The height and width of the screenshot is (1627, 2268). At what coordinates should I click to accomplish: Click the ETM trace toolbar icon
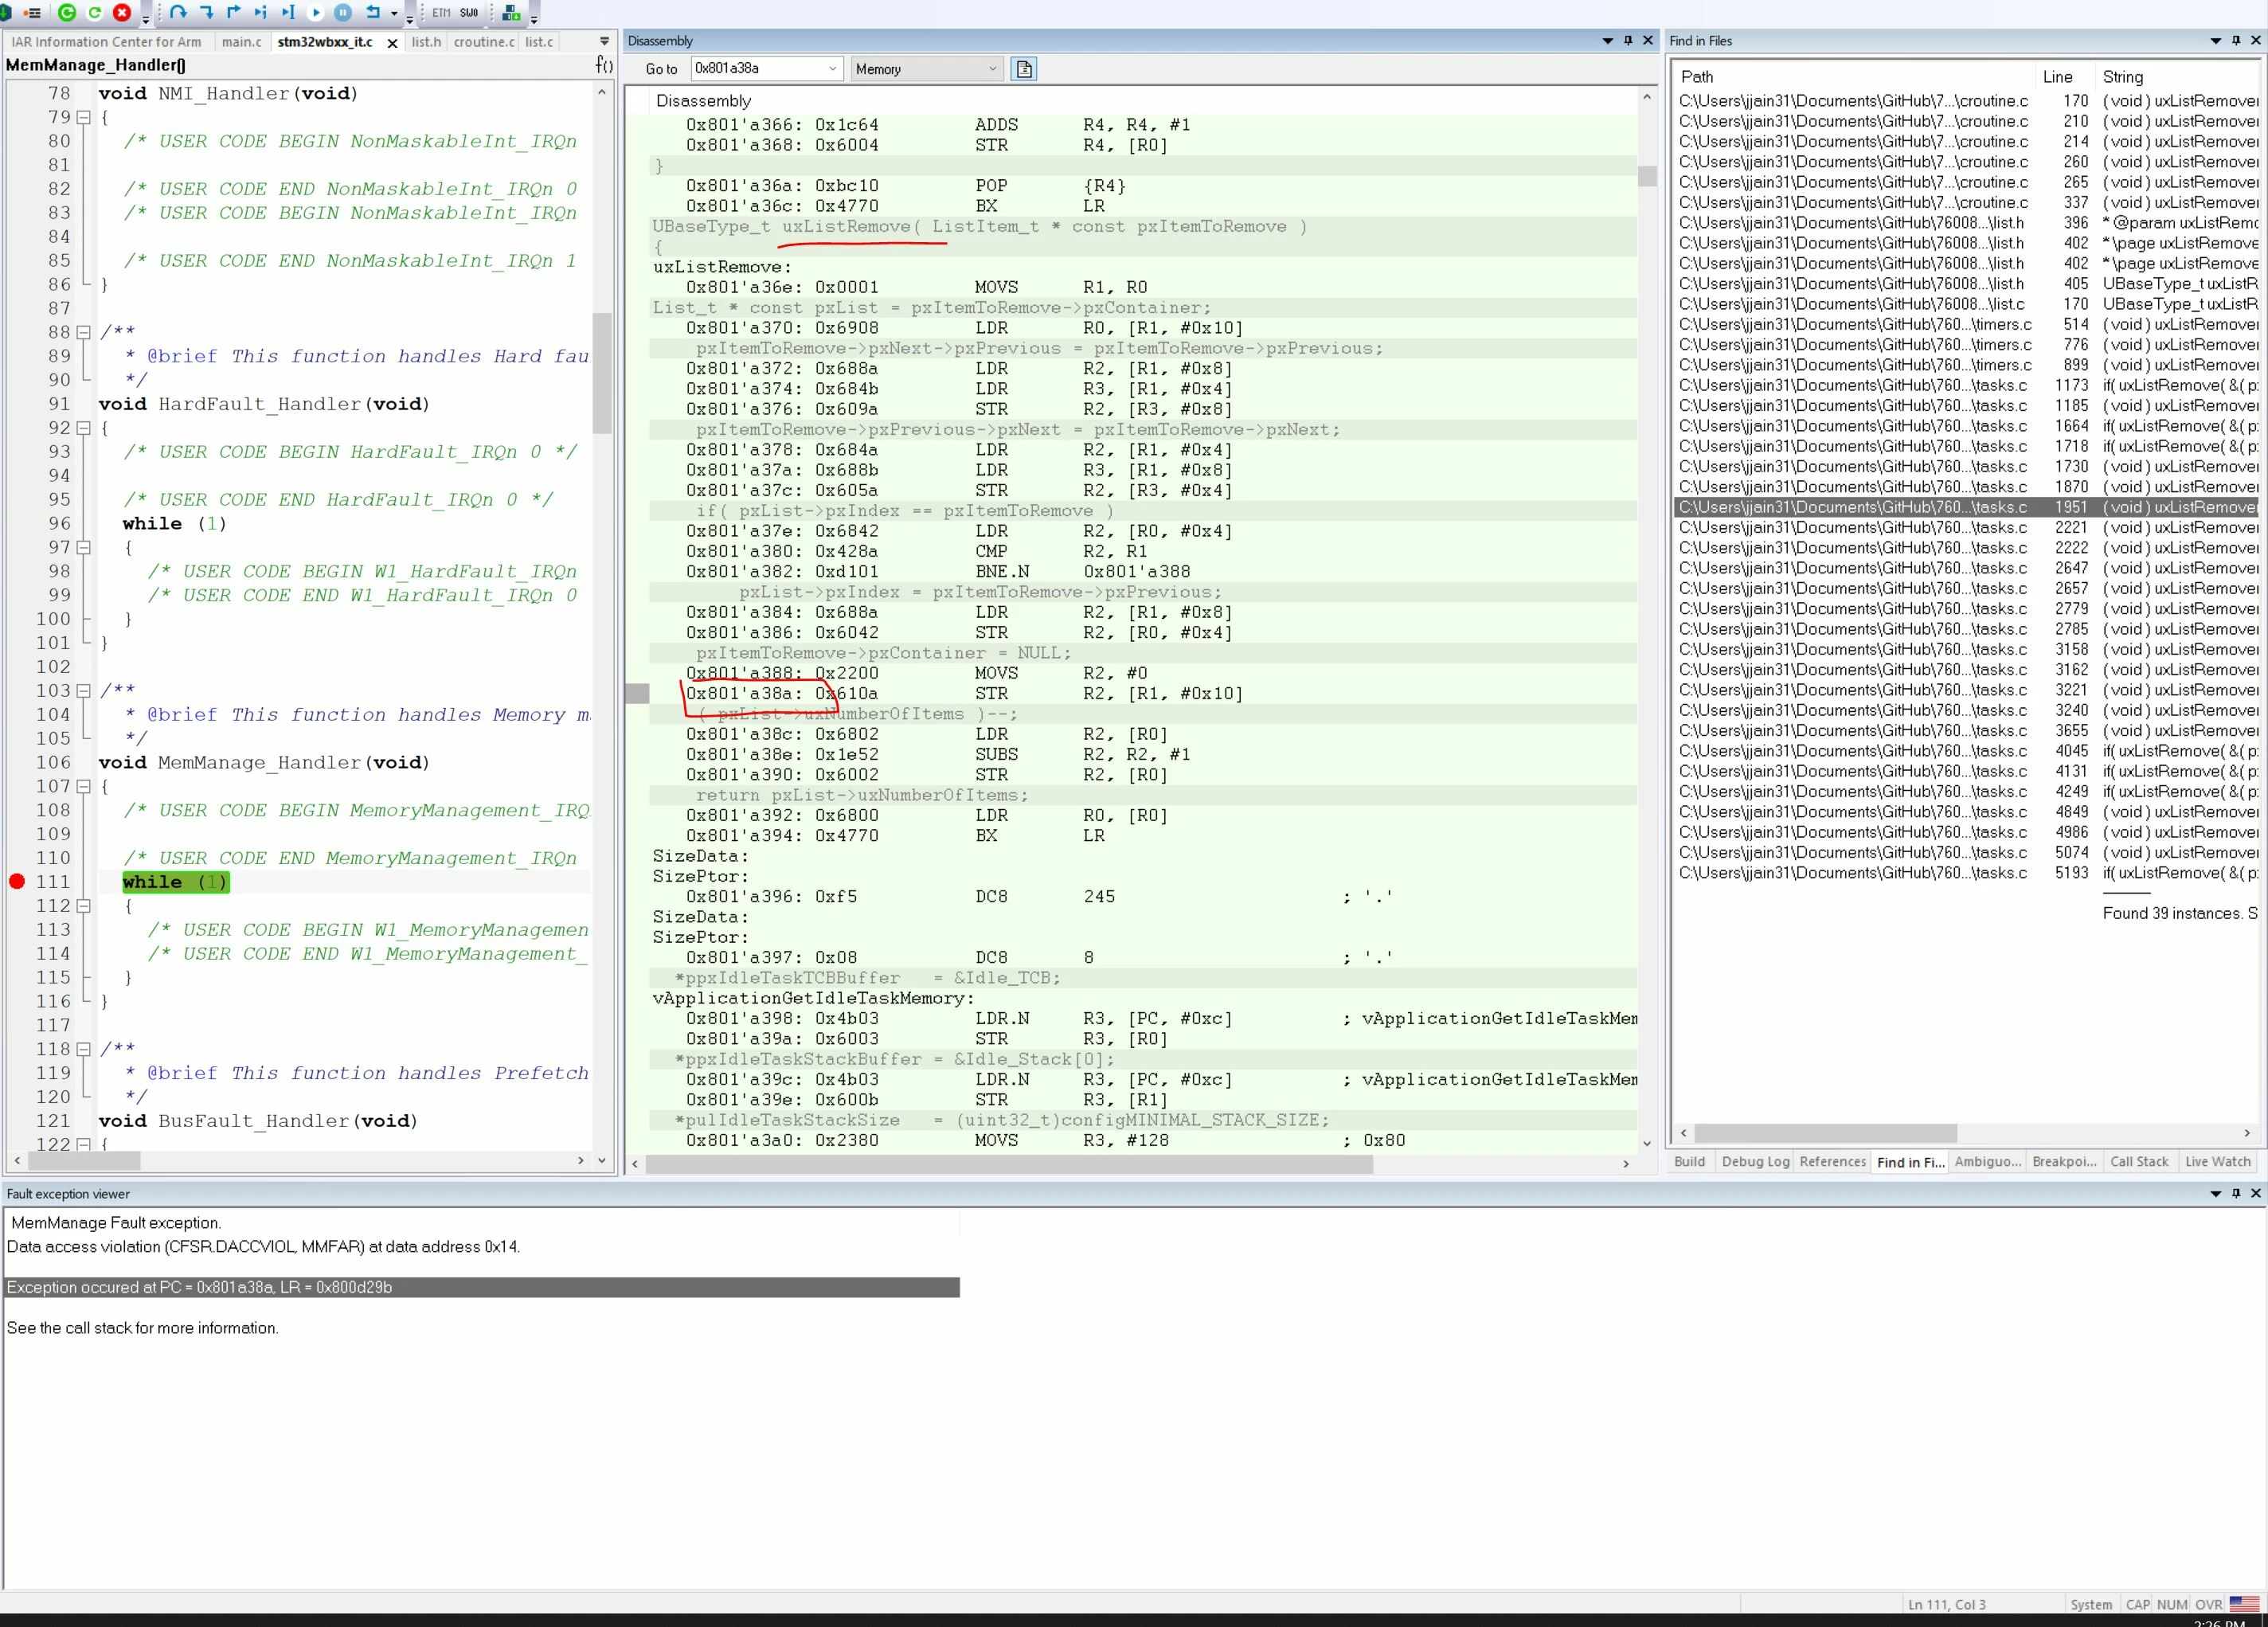[441, 13]
